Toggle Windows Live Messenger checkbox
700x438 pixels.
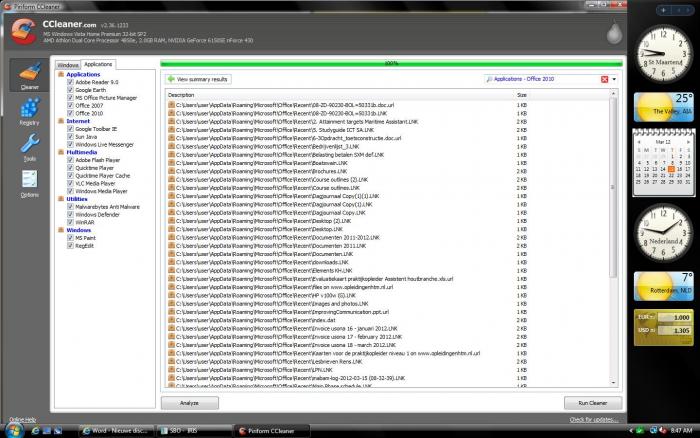70,145
